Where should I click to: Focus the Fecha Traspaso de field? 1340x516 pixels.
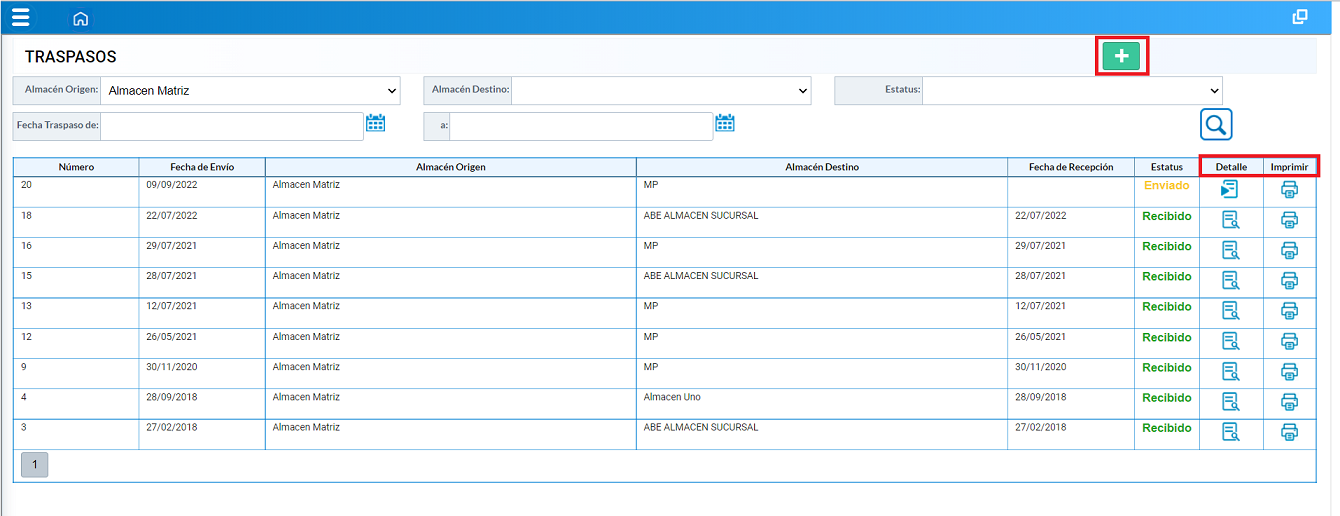232,126
